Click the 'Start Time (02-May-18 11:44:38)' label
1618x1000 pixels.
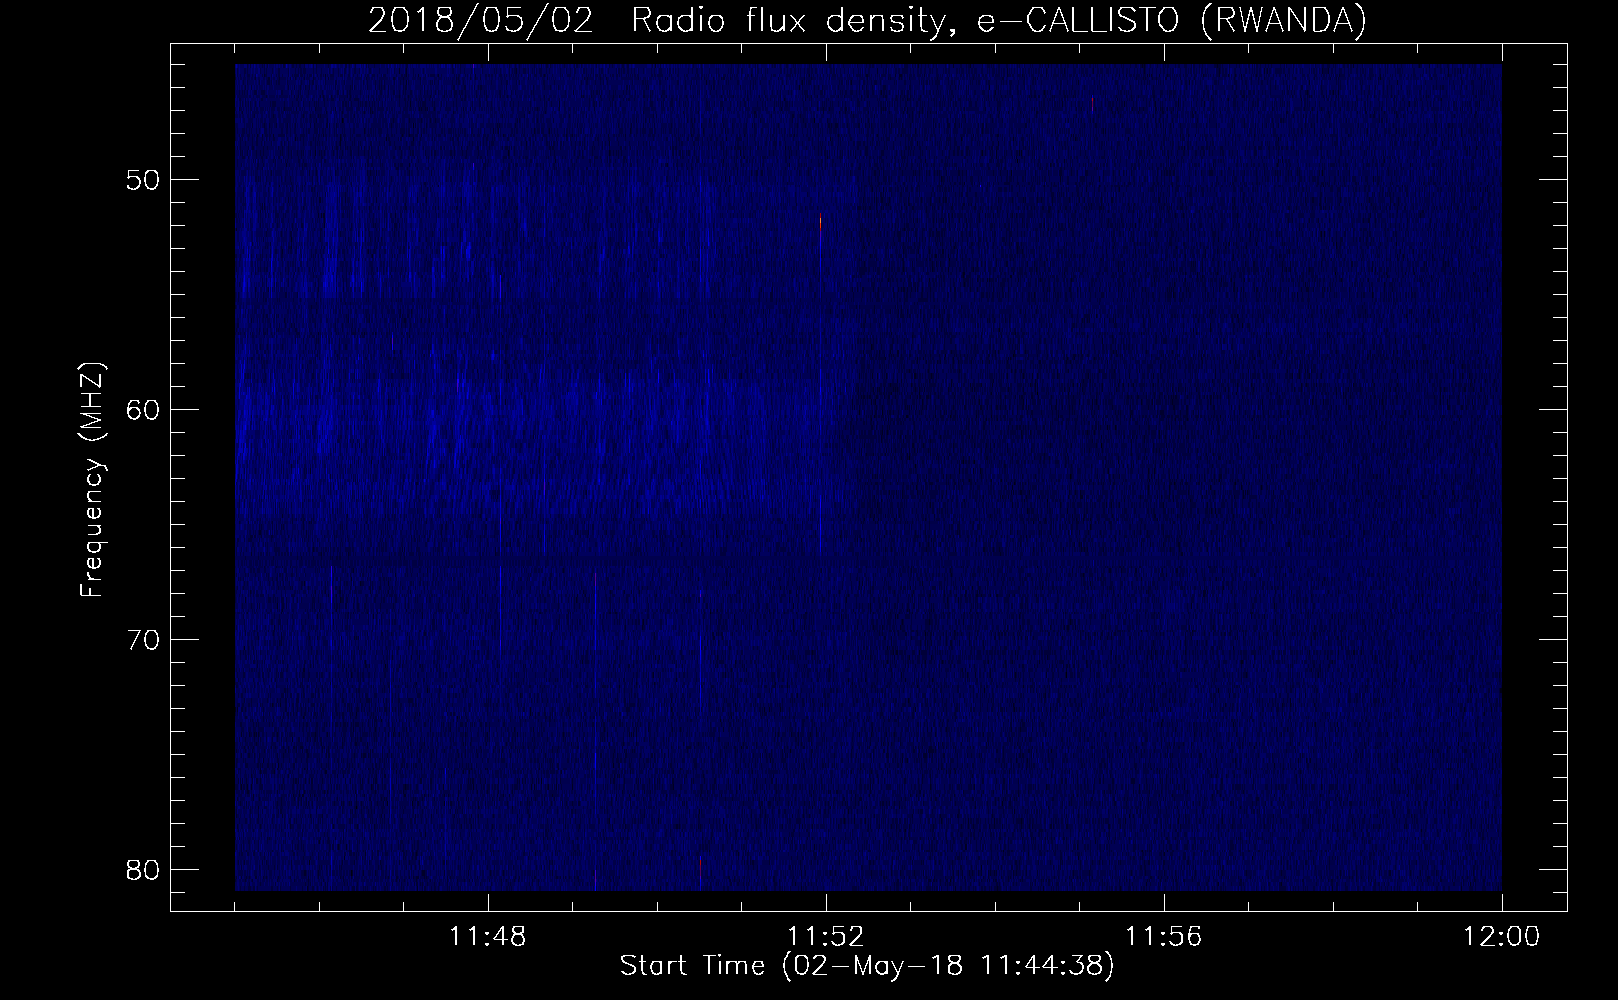[x=867, y=966]
